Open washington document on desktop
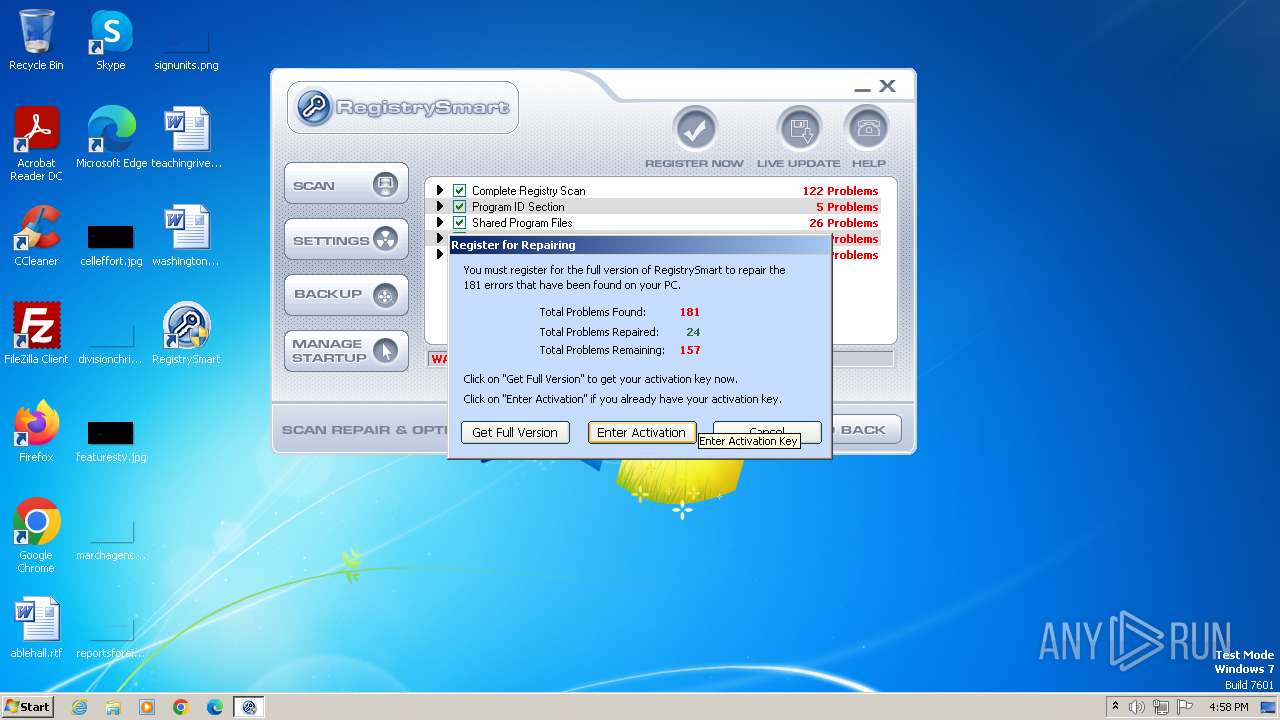This screenshot has width=1280, height=720. [186, 236]
